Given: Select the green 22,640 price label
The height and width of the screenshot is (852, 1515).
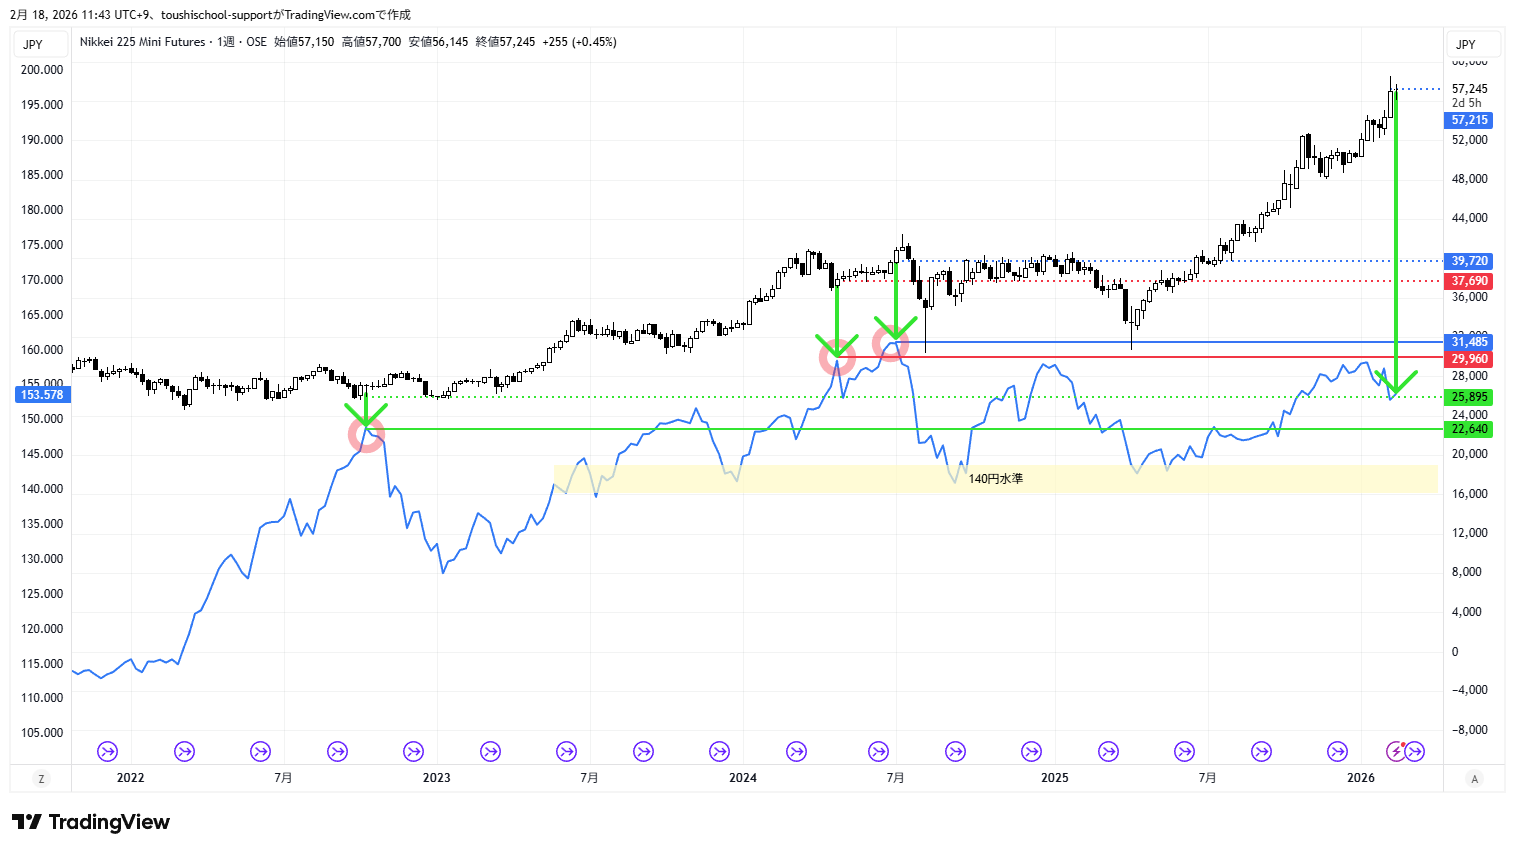Looking at the screenshot, I should (x=1469, y=429).
